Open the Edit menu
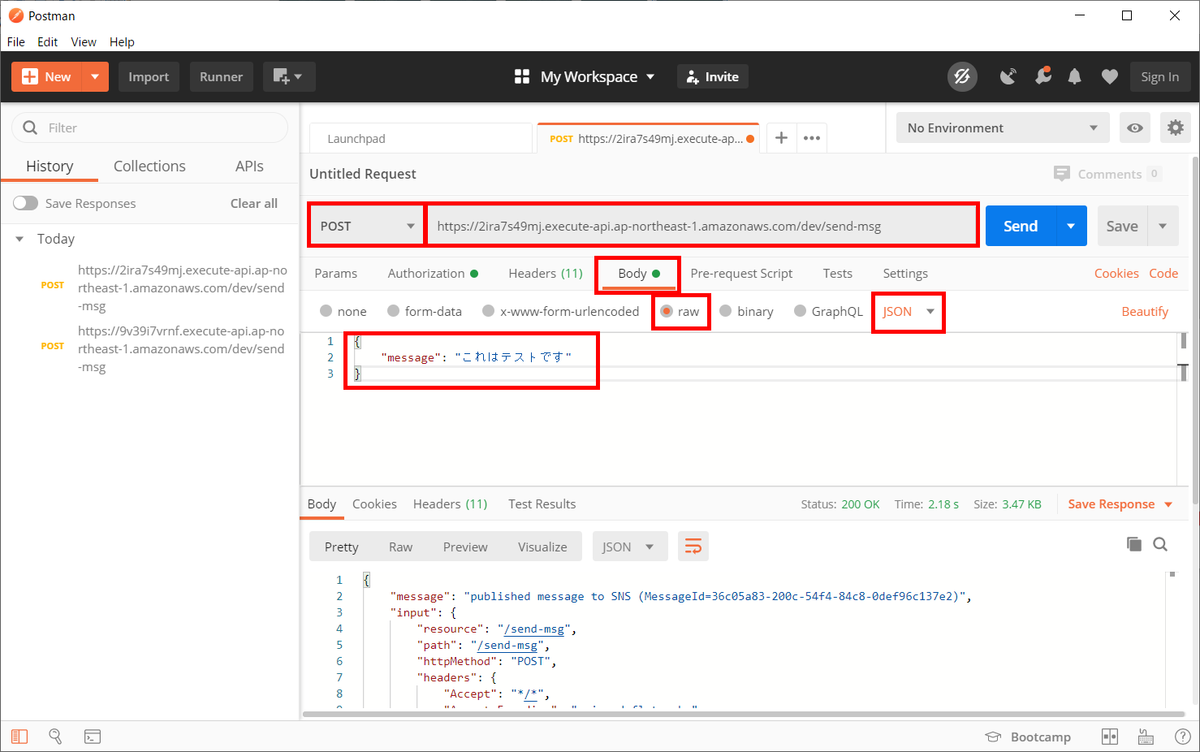The width and height of the screenshot is (1200, 752). (x=48, y=42)
